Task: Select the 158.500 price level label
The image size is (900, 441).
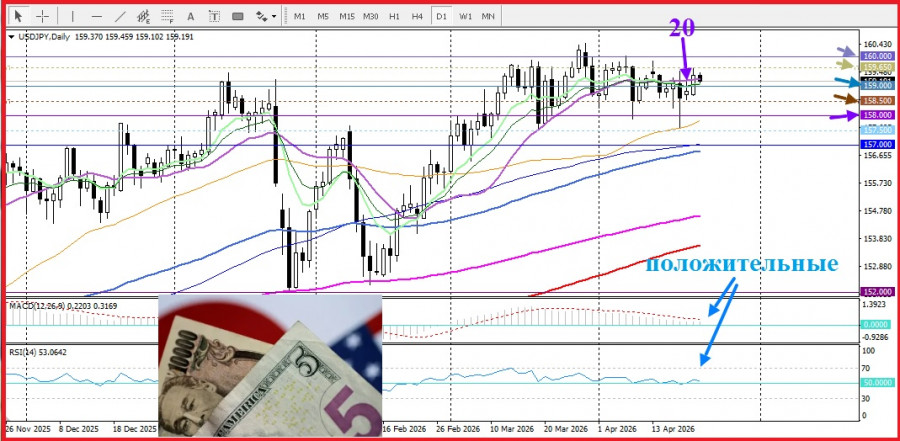Action: tap(878, 100)
